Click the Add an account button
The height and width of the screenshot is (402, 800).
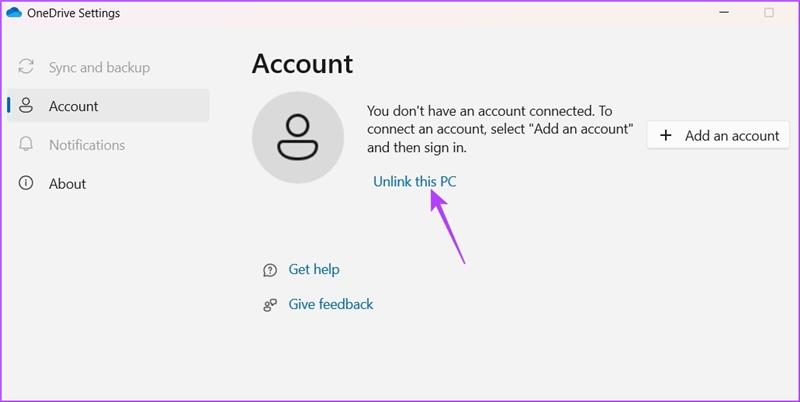click(718, 135)
